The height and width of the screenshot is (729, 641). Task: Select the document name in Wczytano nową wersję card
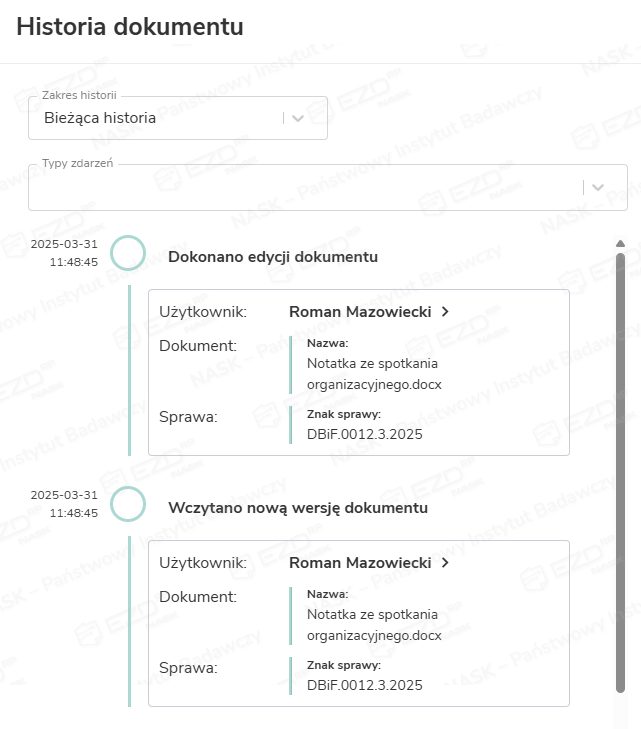[373, 624]
